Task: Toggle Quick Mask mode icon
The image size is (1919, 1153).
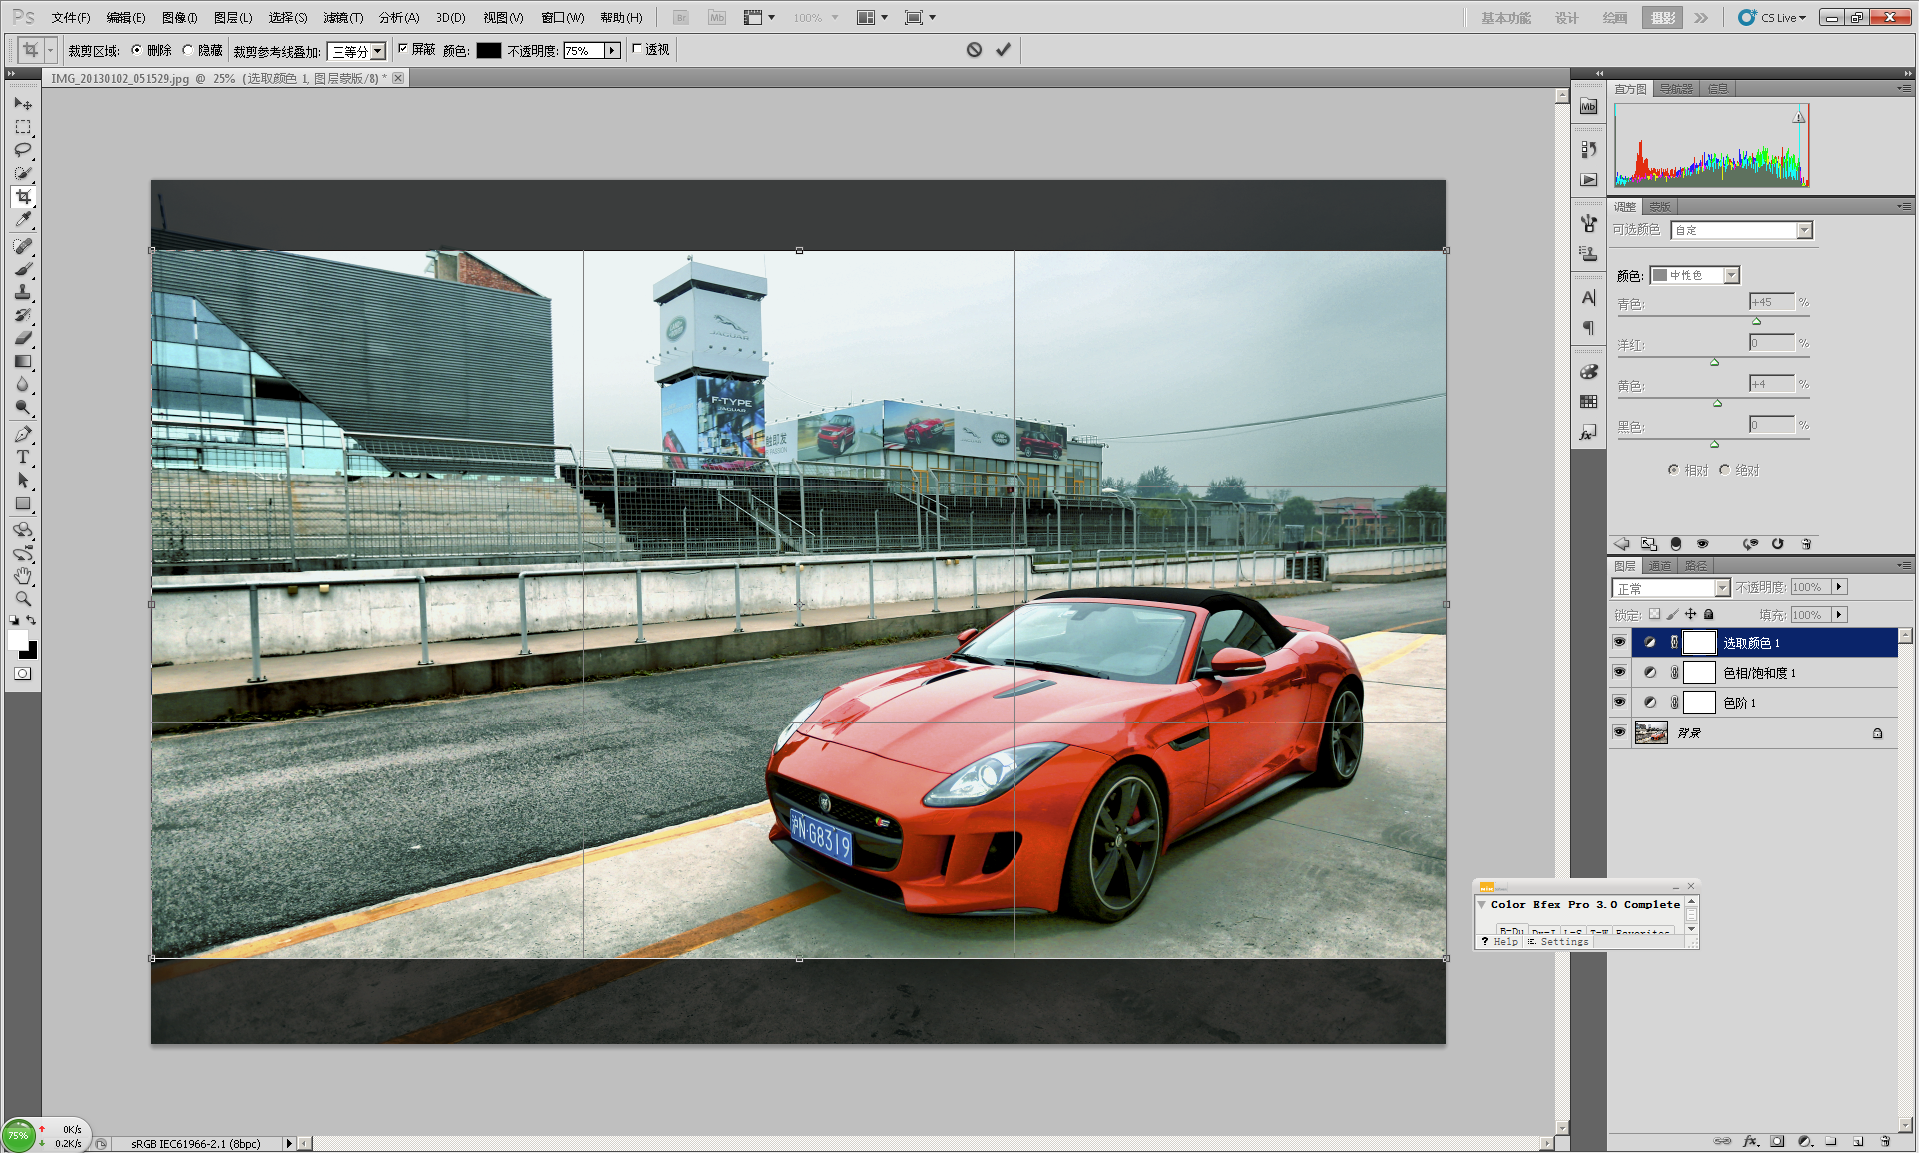Action: (x=23, y=674)
